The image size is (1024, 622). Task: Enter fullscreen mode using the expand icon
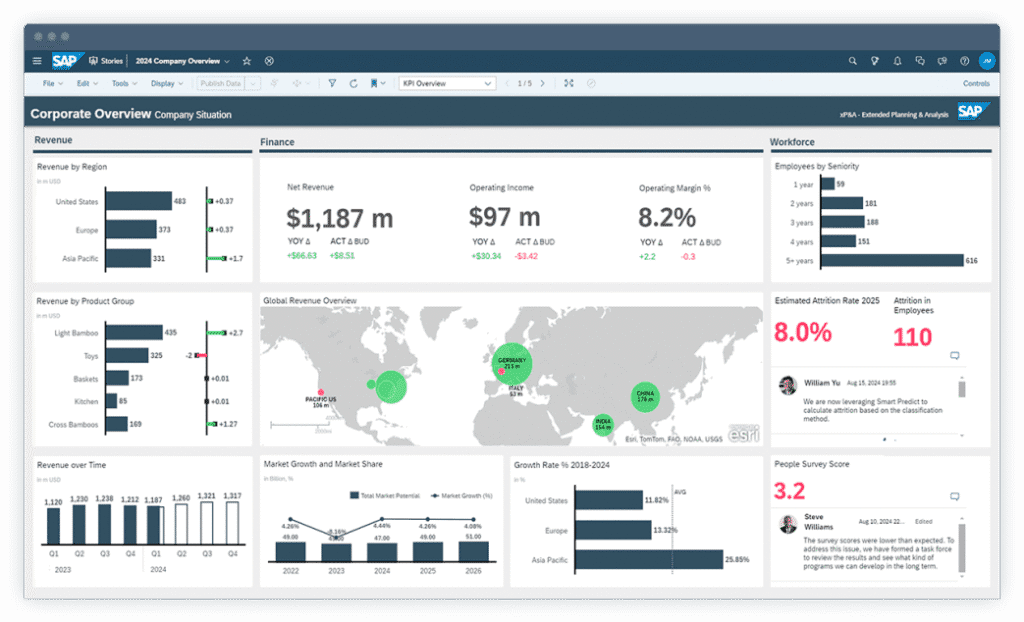(x=569, y=84)
